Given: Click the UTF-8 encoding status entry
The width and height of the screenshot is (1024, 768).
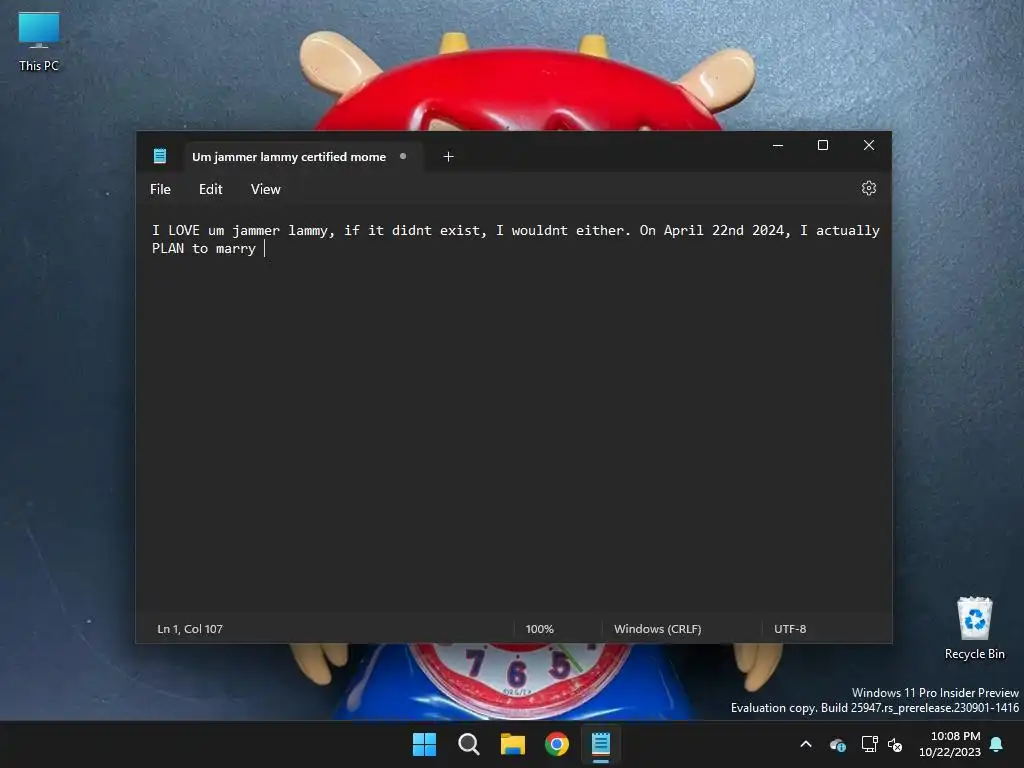Looking at the screenshot, I should (790, 629).
